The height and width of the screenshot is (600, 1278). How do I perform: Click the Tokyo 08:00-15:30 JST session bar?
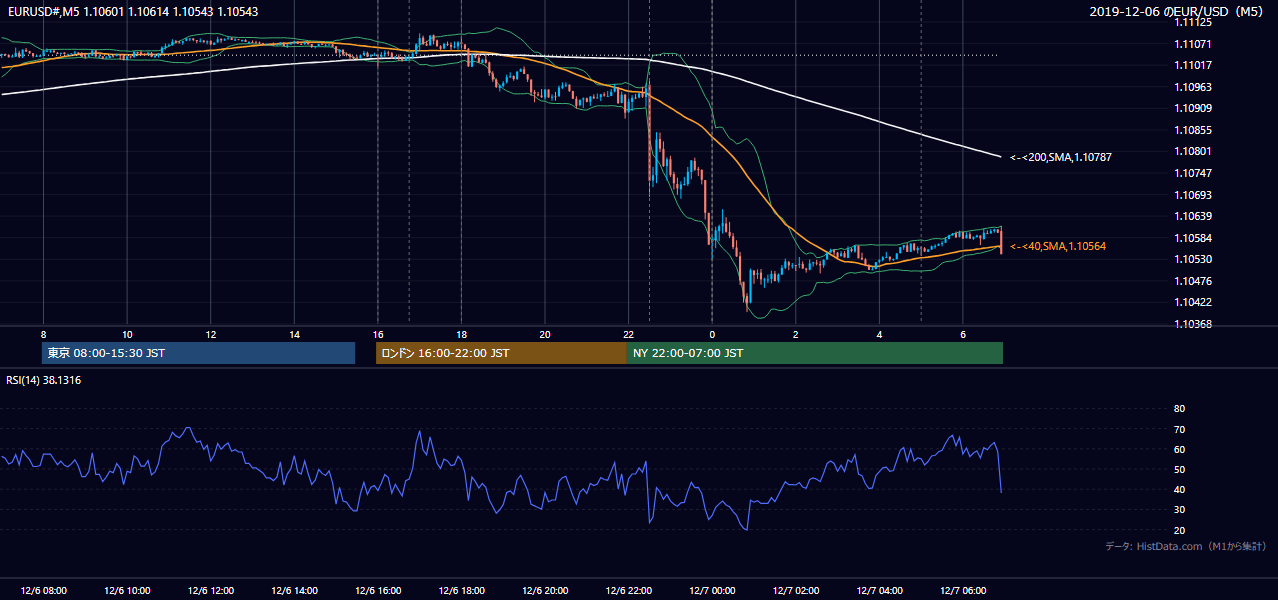point(199,353)
